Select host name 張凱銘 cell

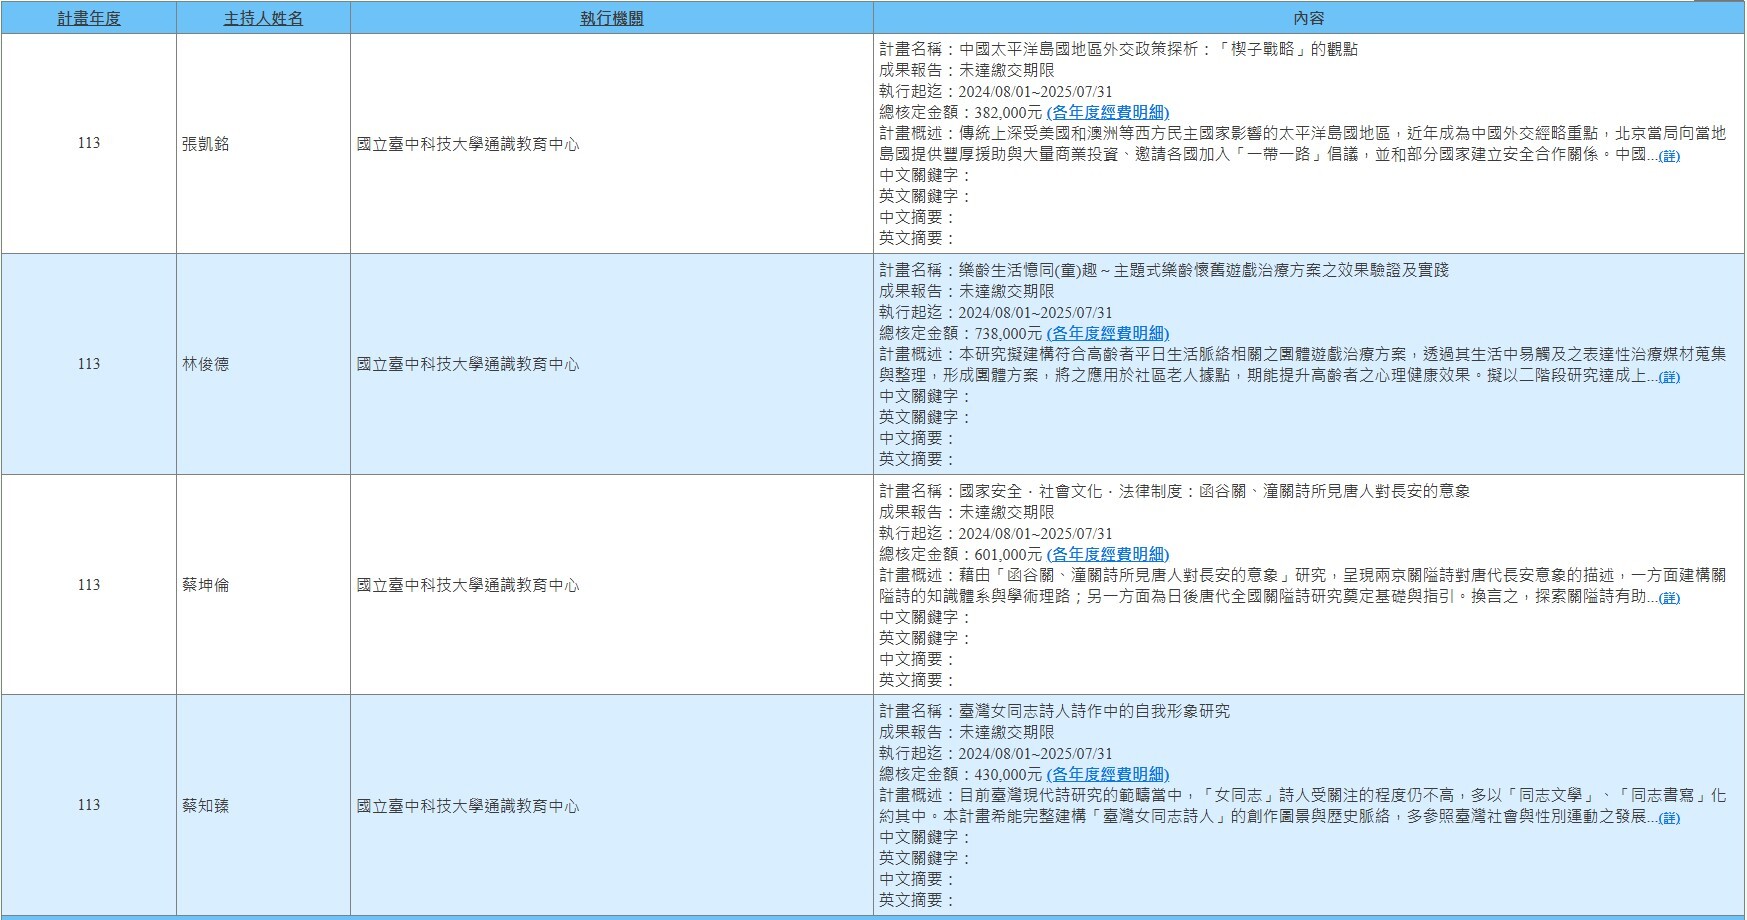206,144
